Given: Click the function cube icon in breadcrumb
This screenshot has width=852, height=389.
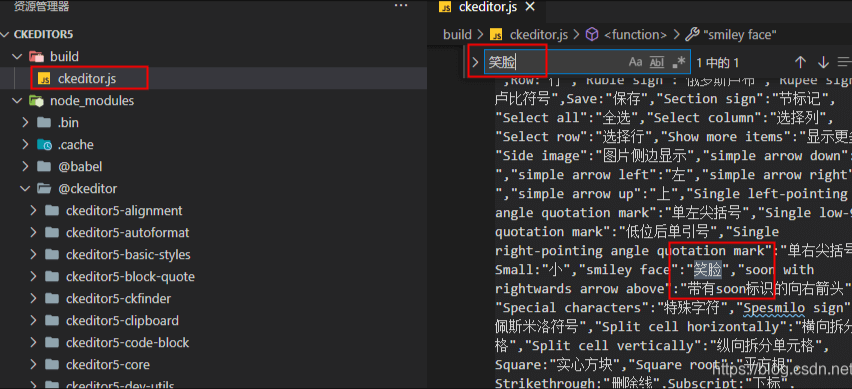Looking at the screenshot, I should pyautogui.click(x=592, y=35).
